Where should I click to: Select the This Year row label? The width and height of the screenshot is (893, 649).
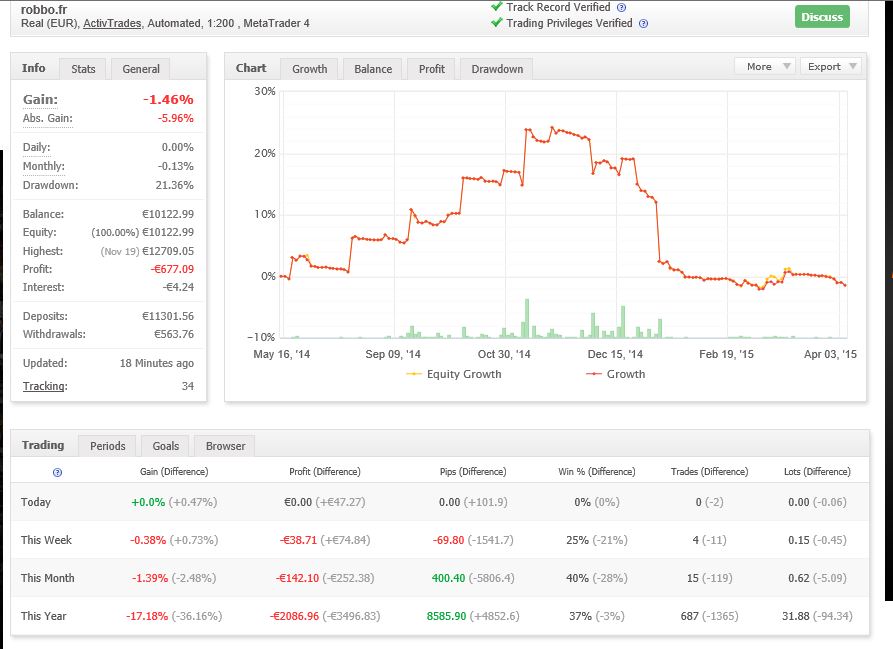coord(44,616)
